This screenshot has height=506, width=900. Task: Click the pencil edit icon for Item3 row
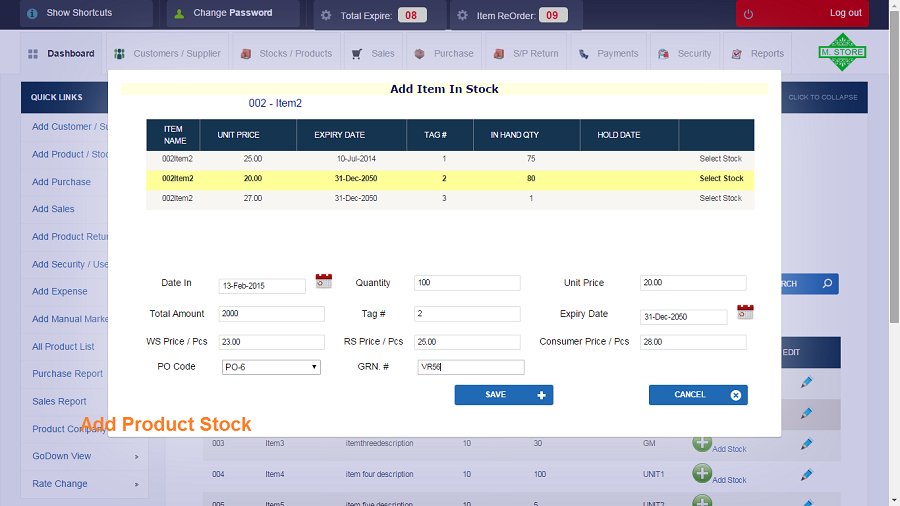[x=806, y=443]
